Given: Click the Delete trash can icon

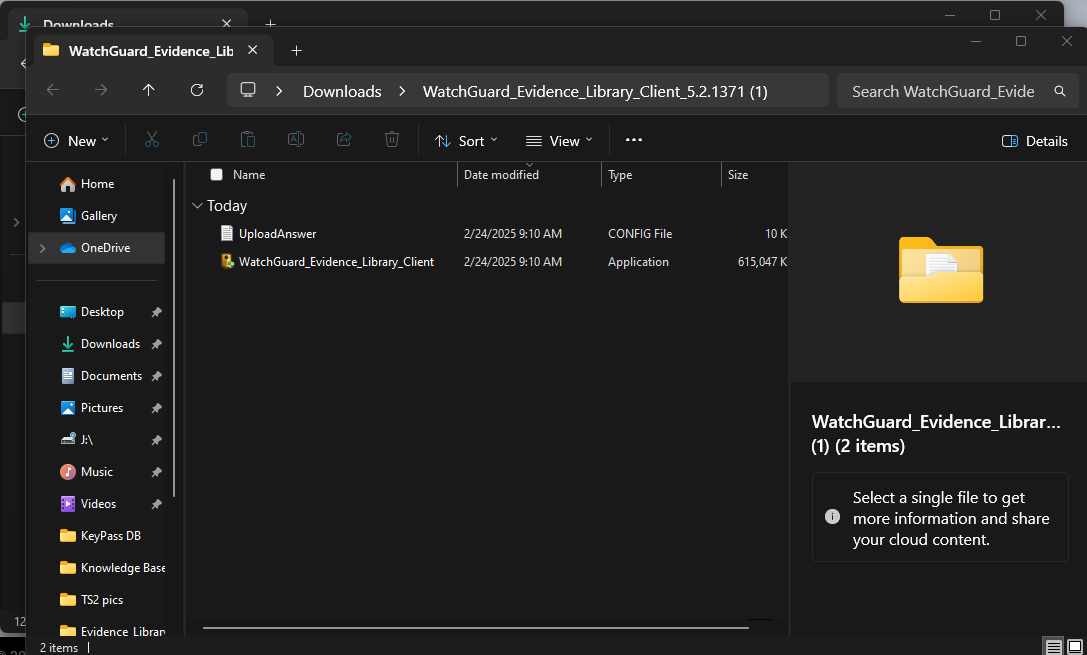Looking at the screenshot, I should [392, 140].
